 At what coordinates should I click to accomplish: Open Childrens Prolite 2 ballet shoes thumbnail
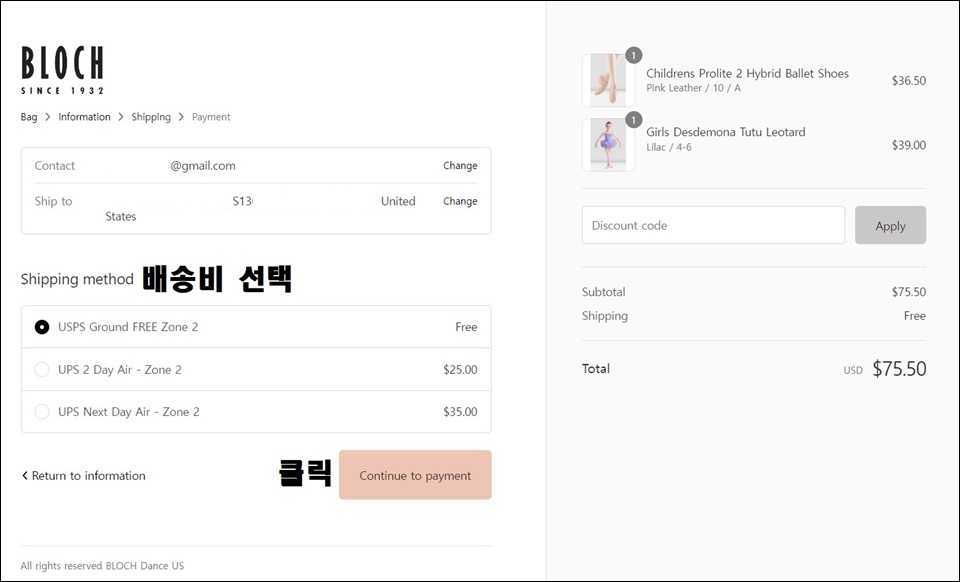[608, 80]
